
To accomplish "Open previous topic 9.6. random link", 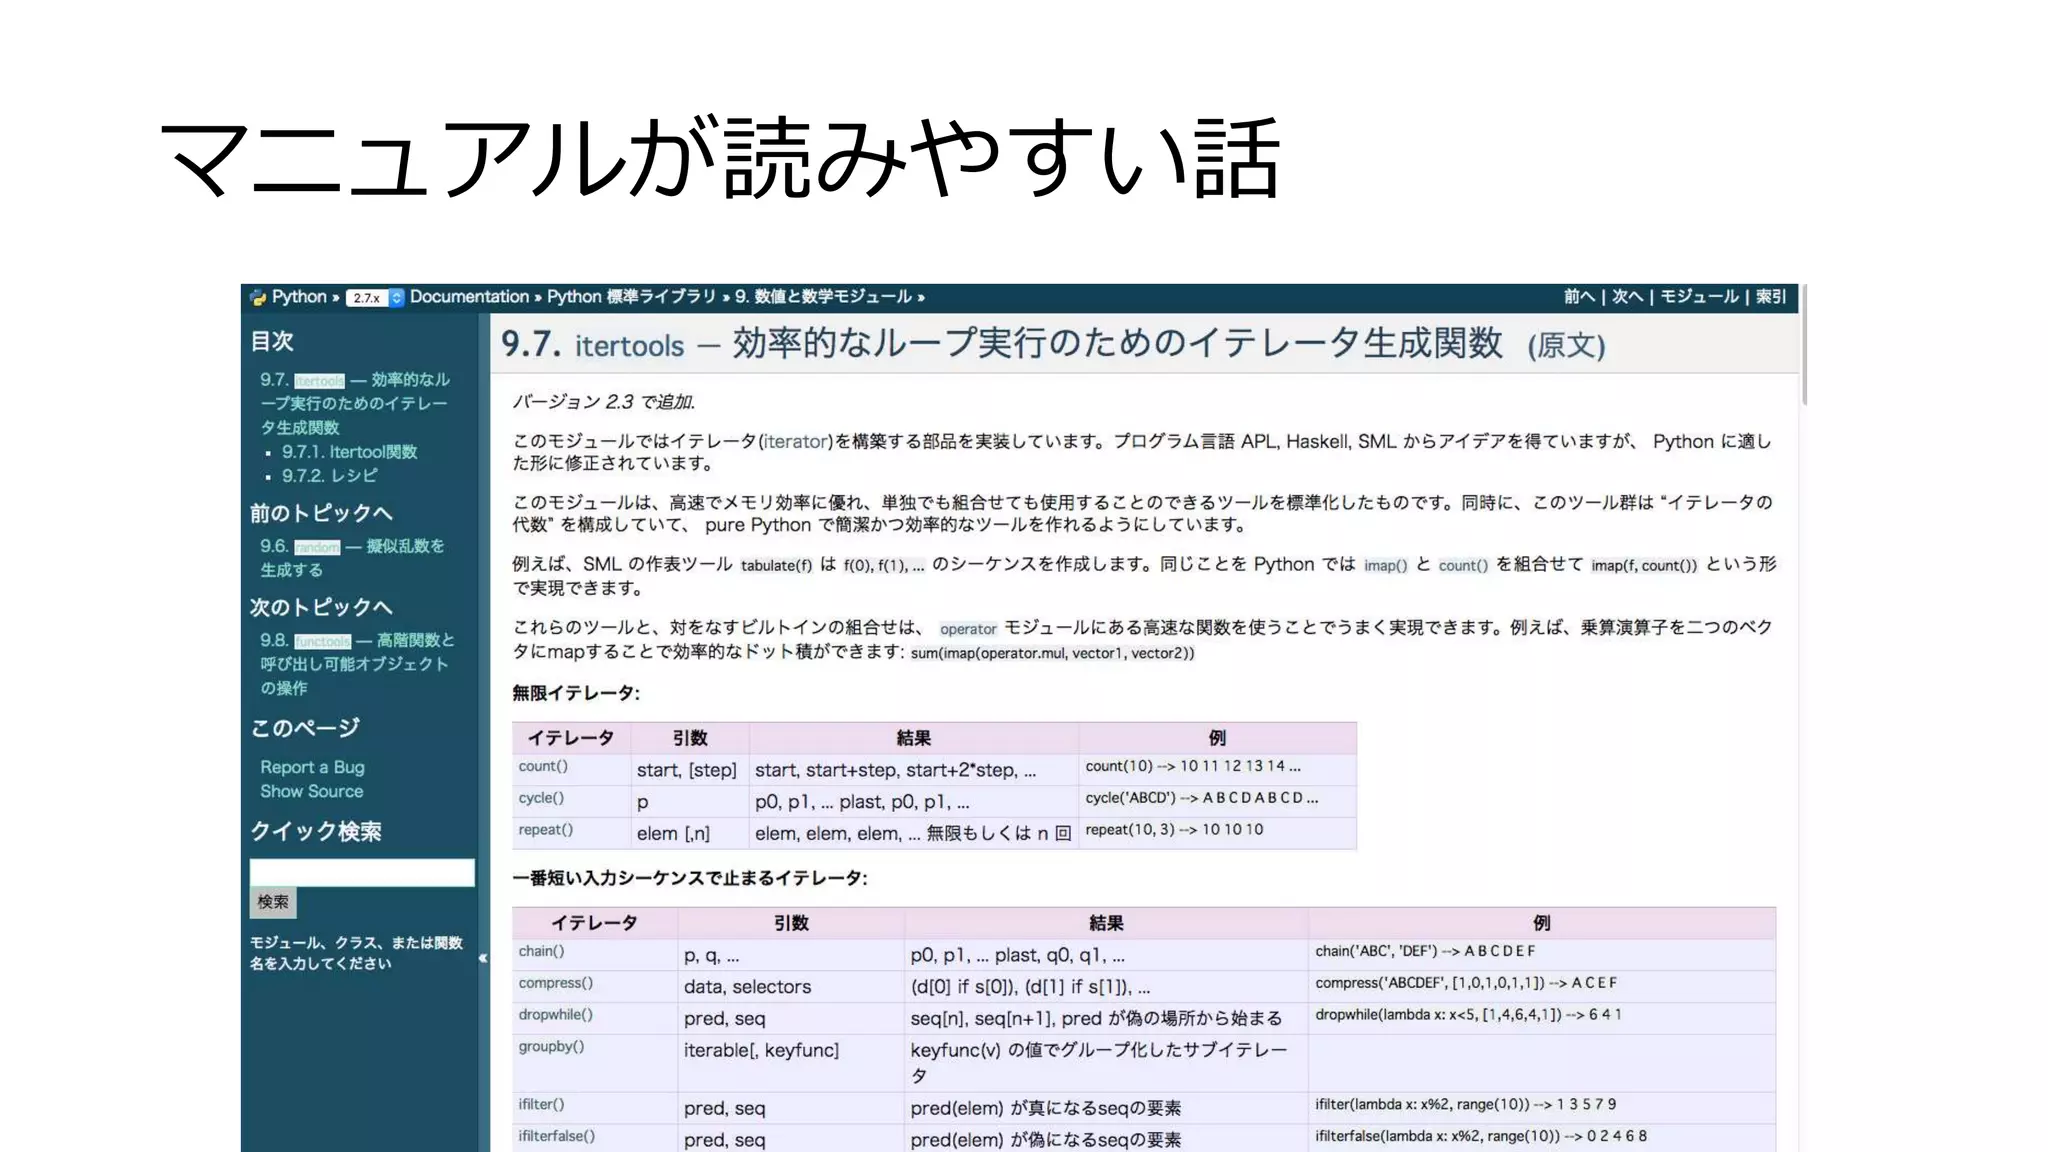I will click(x=352, y=558).
